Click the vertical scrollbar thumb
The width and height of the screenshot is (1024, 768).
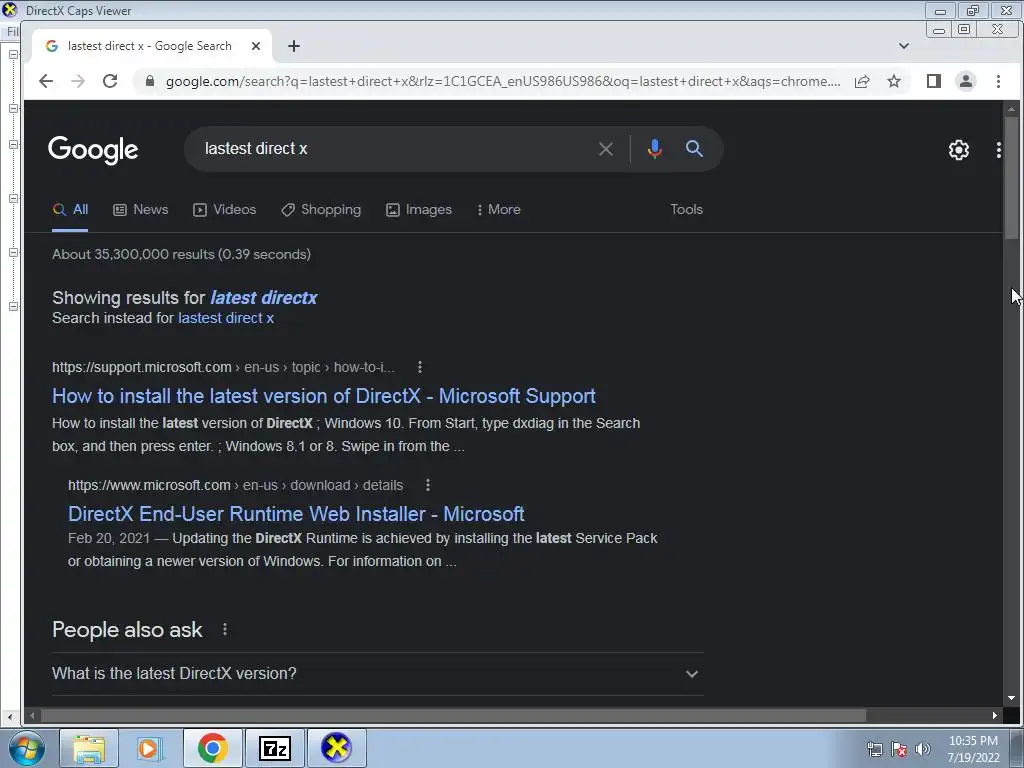coord(1012,178)
